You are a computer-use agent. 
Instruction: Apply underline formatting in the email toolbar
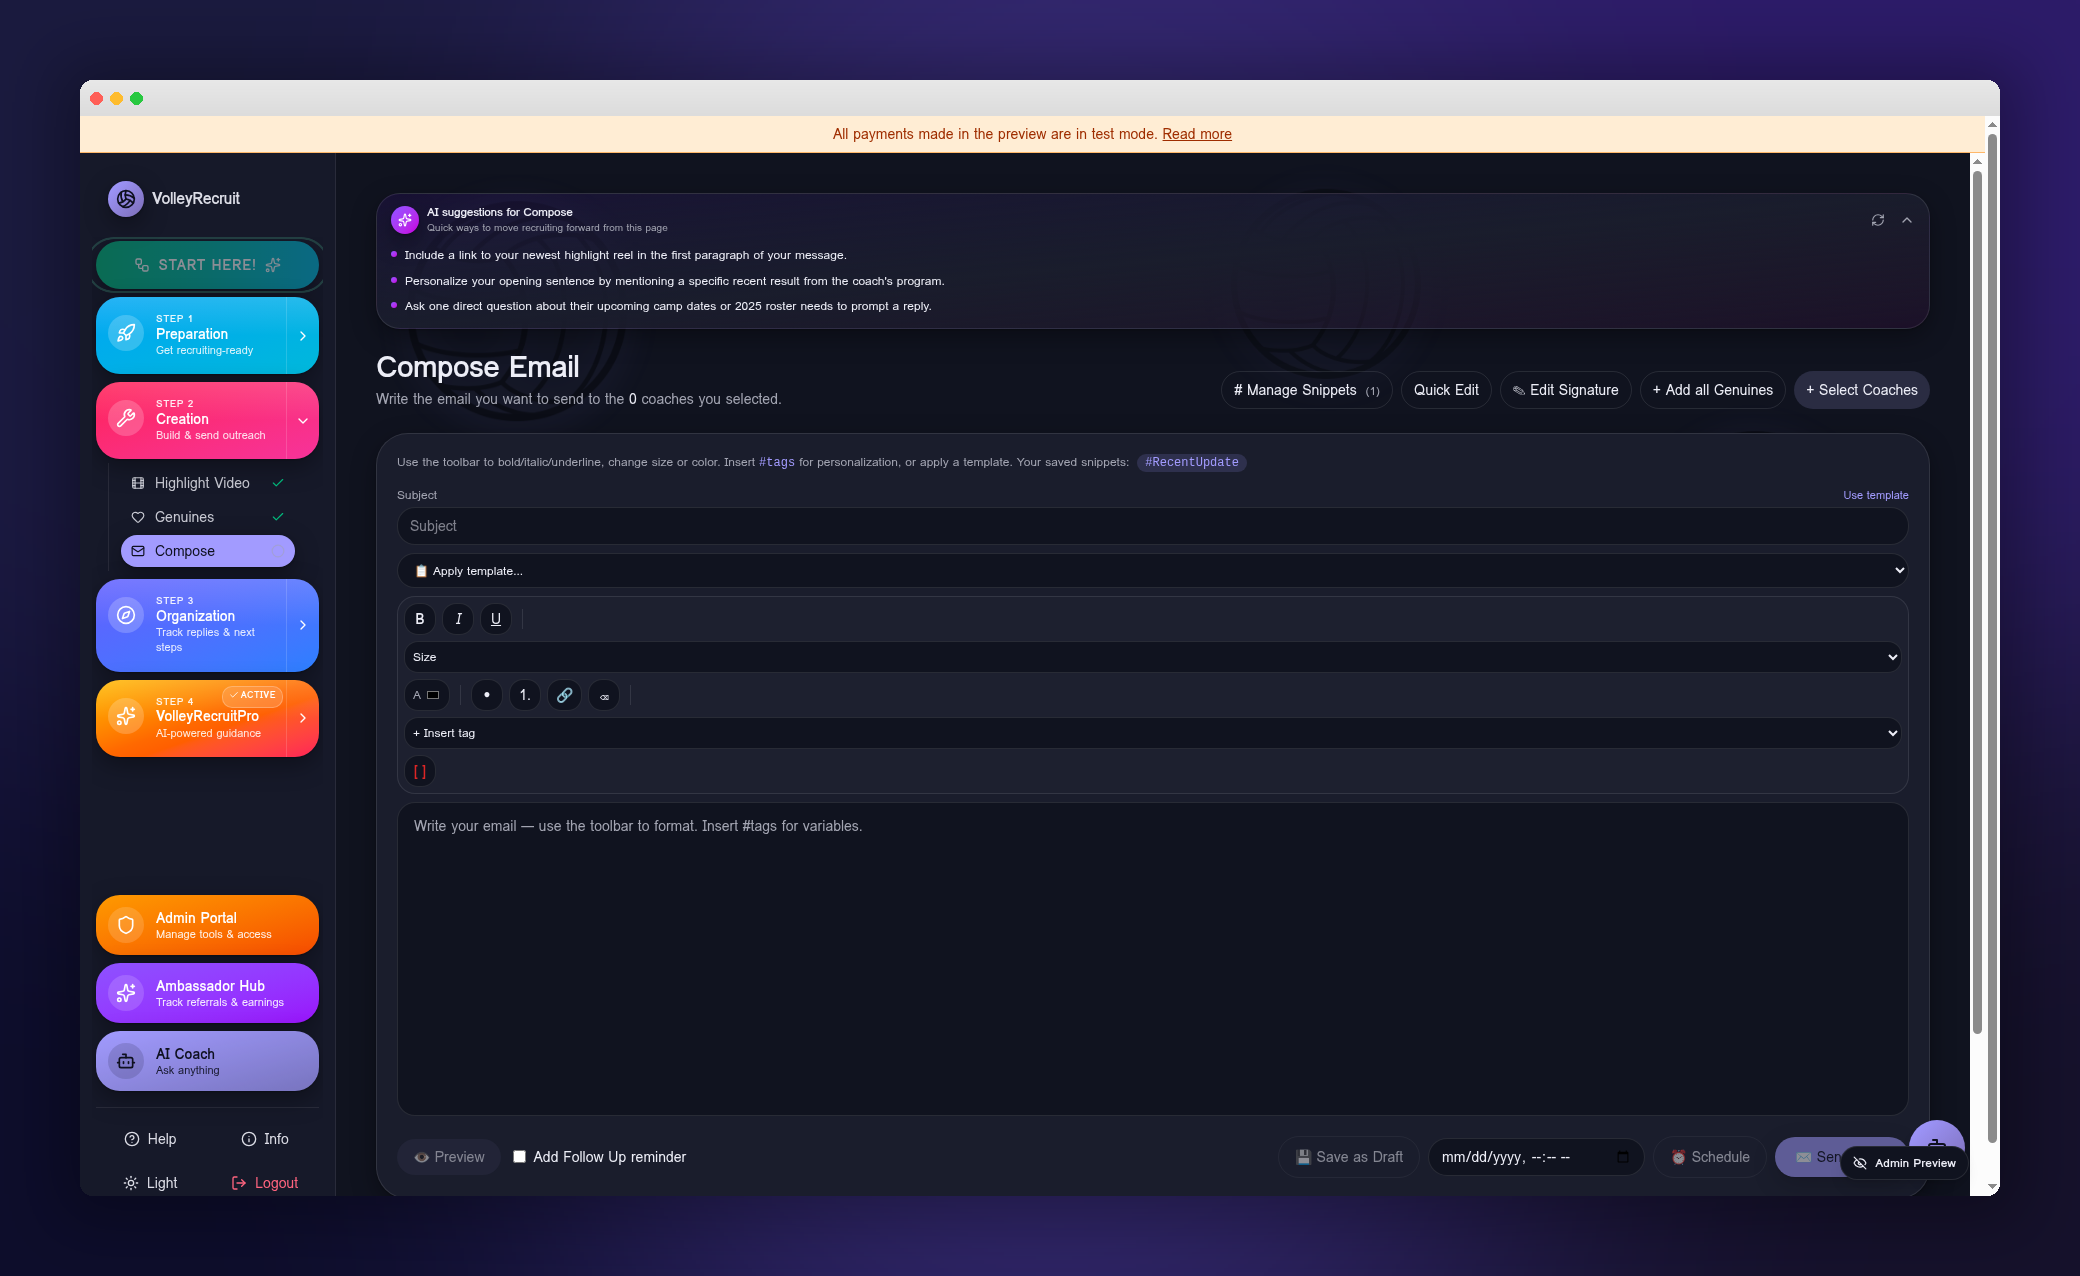pos(496,619)
